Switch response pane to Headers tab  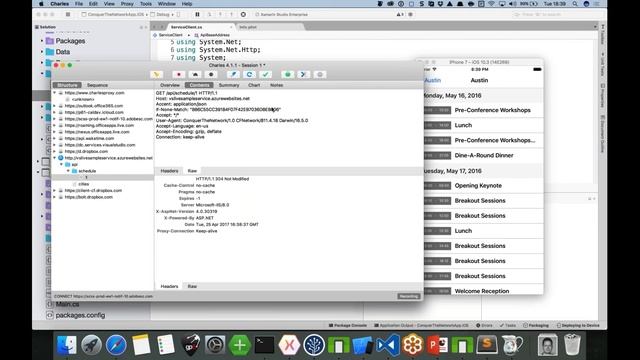[169, 171]
